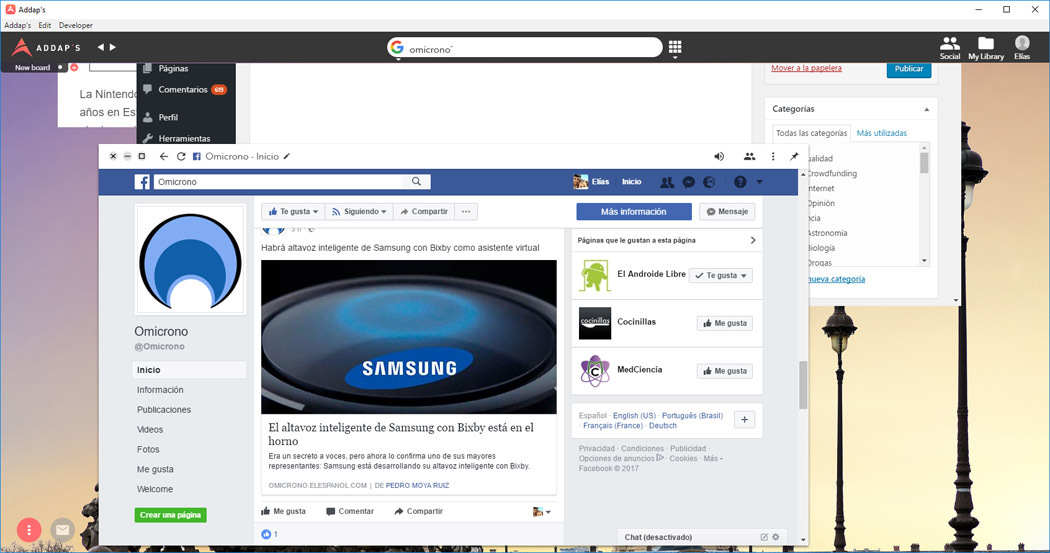The image size is (1050, 553).
Task: Select Fotos in page sidebar
Action: point(148,449)
